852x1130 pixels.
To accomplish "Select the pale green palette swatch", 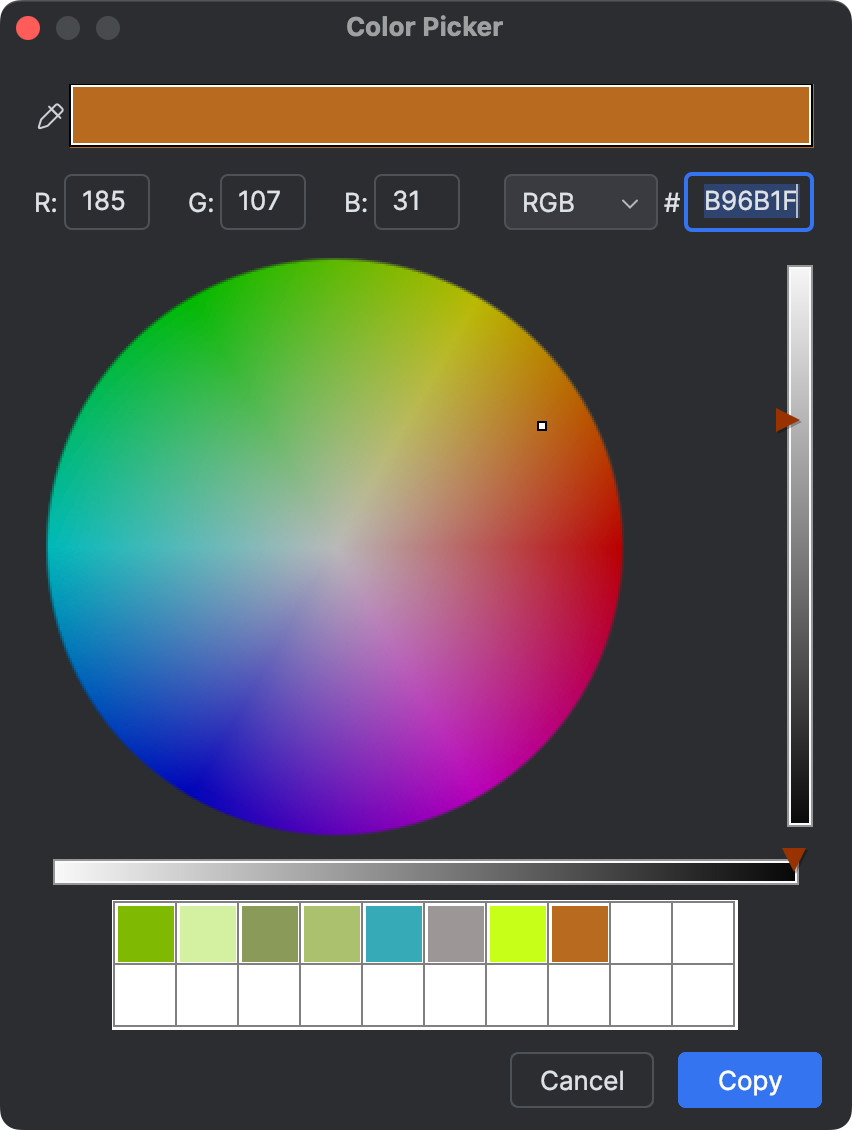I will pyautogui.click(x=206, y=932).
